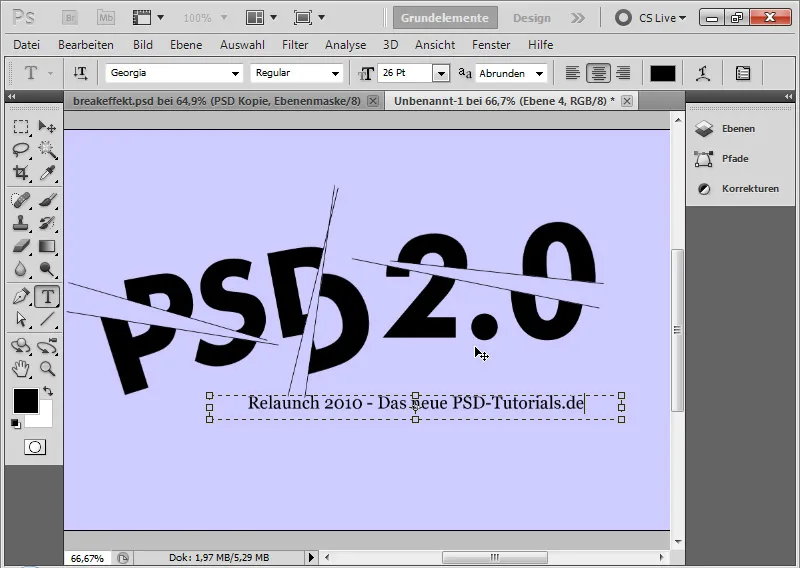Select the Magic Wand tool

pos(47,150)
